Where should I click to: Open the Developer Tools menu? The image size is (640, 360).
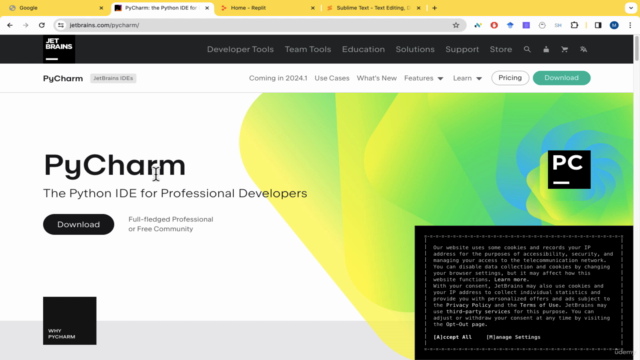(240, 49)
